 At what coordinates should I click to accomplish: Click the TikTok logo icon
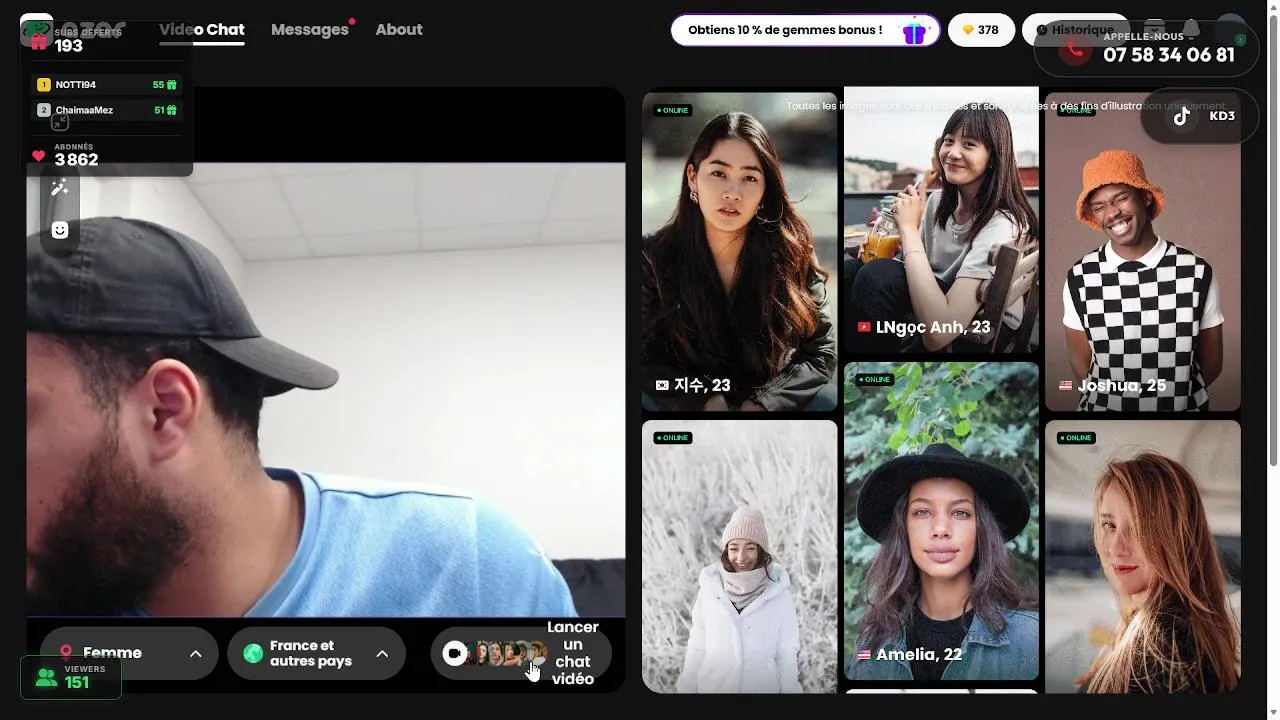(1182, 116)
